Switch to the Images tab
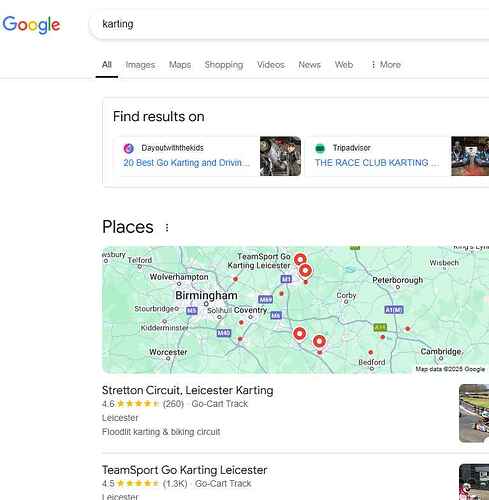 tap(140, 65)
